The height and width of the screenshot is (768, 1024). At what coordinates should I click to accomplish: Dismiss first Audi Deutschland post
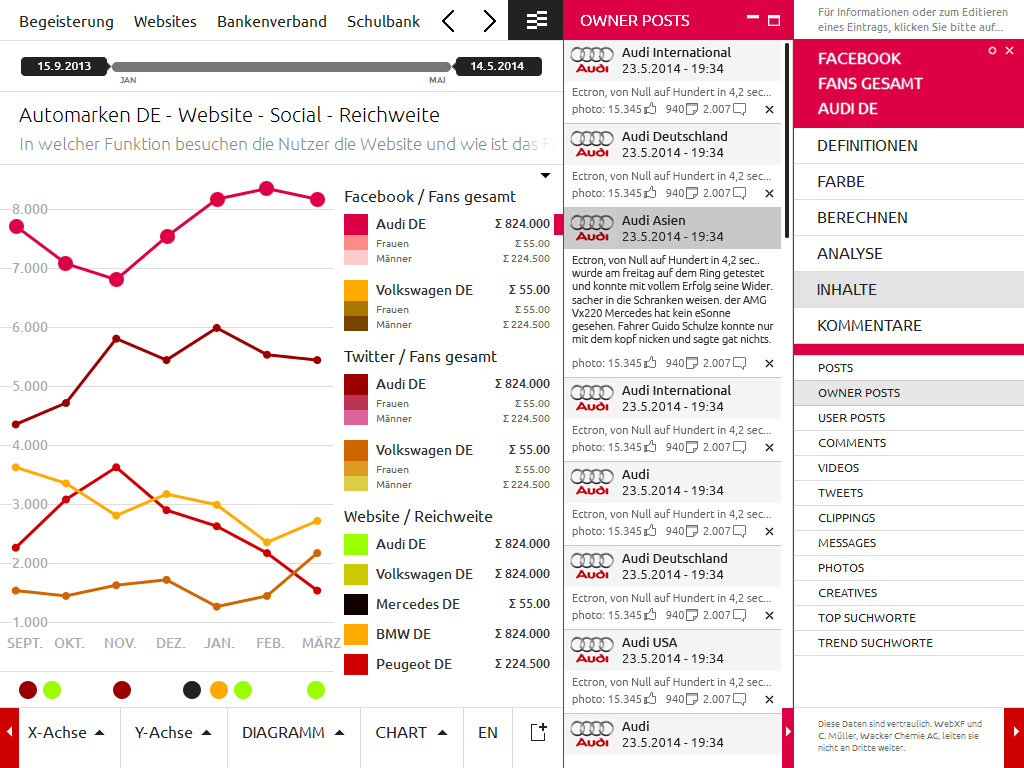[x=769, y=193]
